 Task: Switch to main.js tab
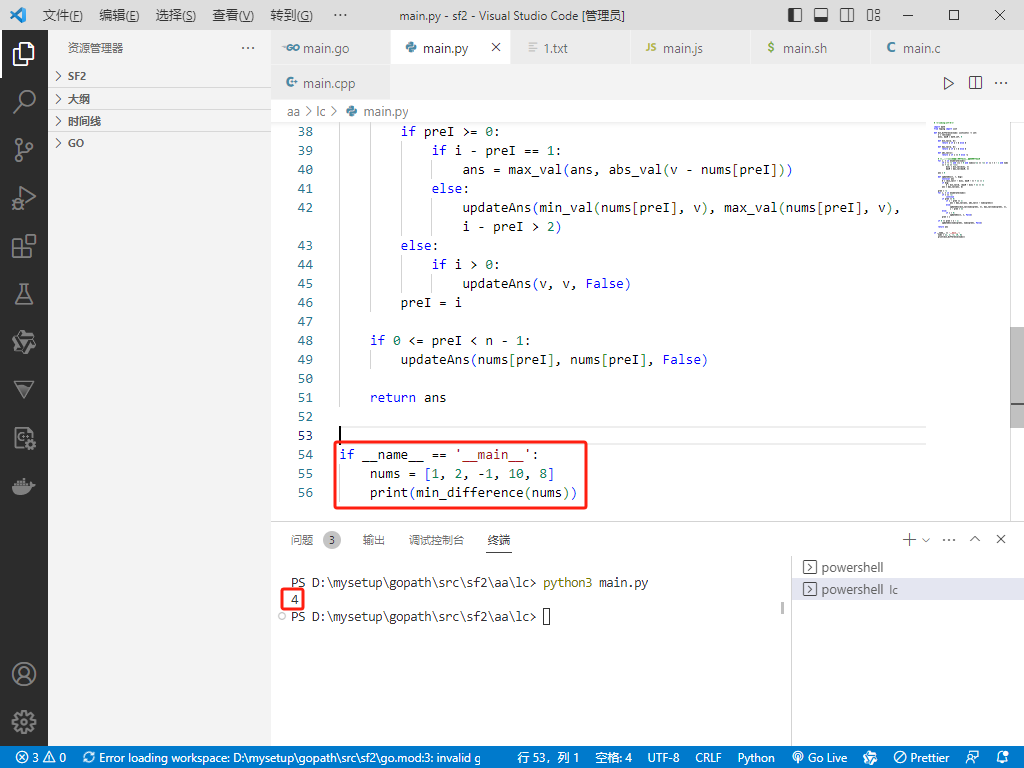click(x=691, y=48)
